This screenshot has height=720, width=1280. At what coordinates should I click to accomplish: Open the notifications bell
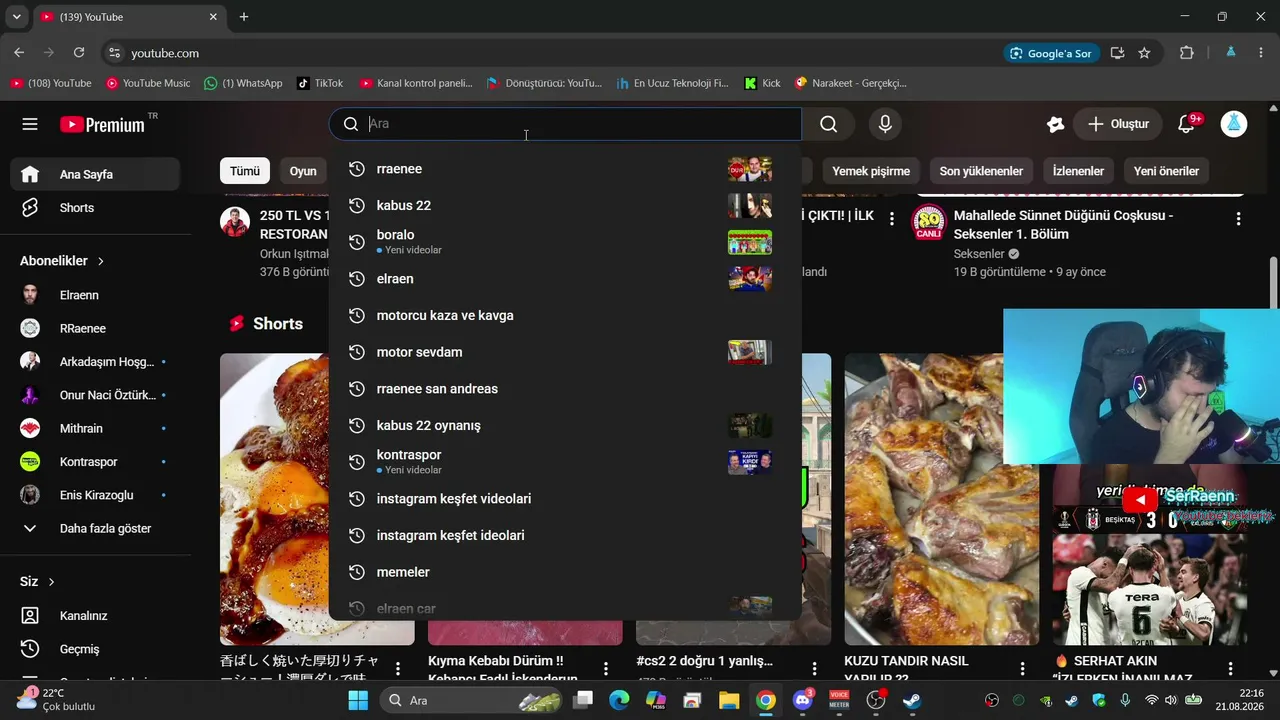[1187, 124]
